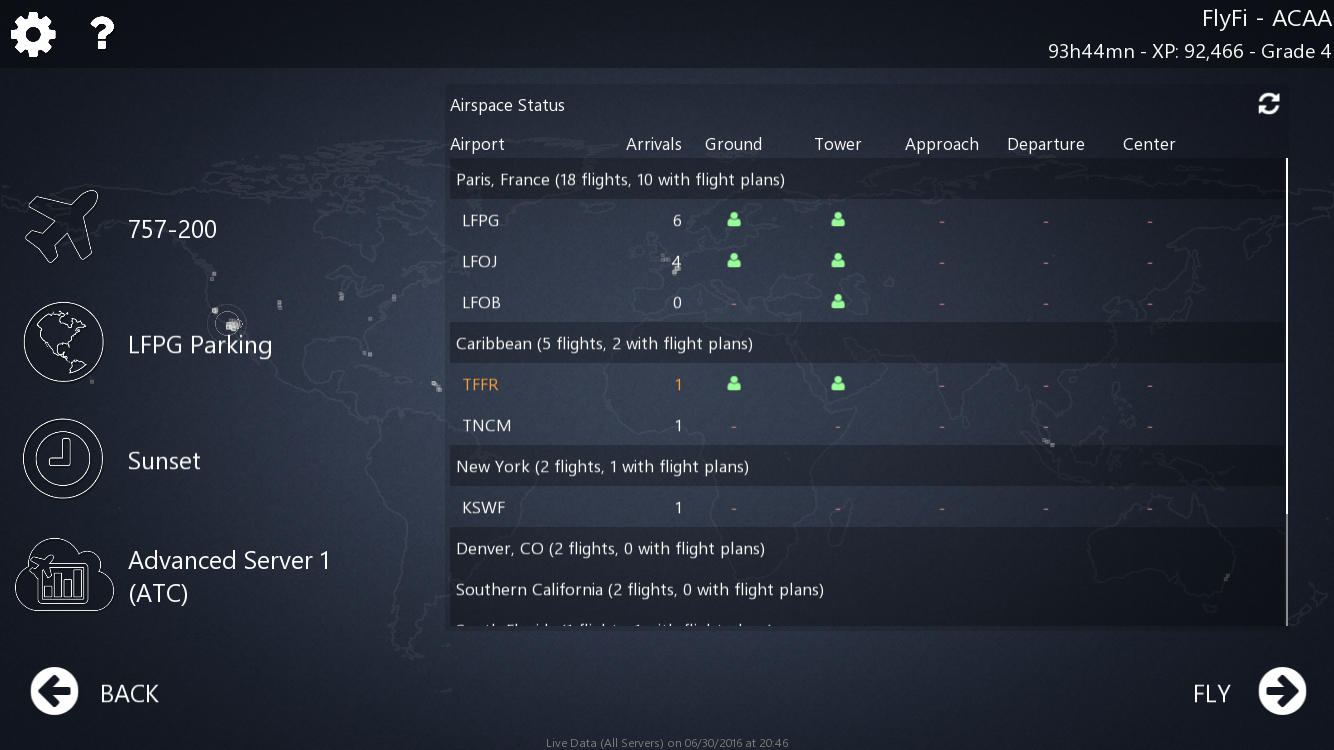Click the cloud server selection icon
The width and height of the screenshot is (1334, 750).
pos(63,575)
